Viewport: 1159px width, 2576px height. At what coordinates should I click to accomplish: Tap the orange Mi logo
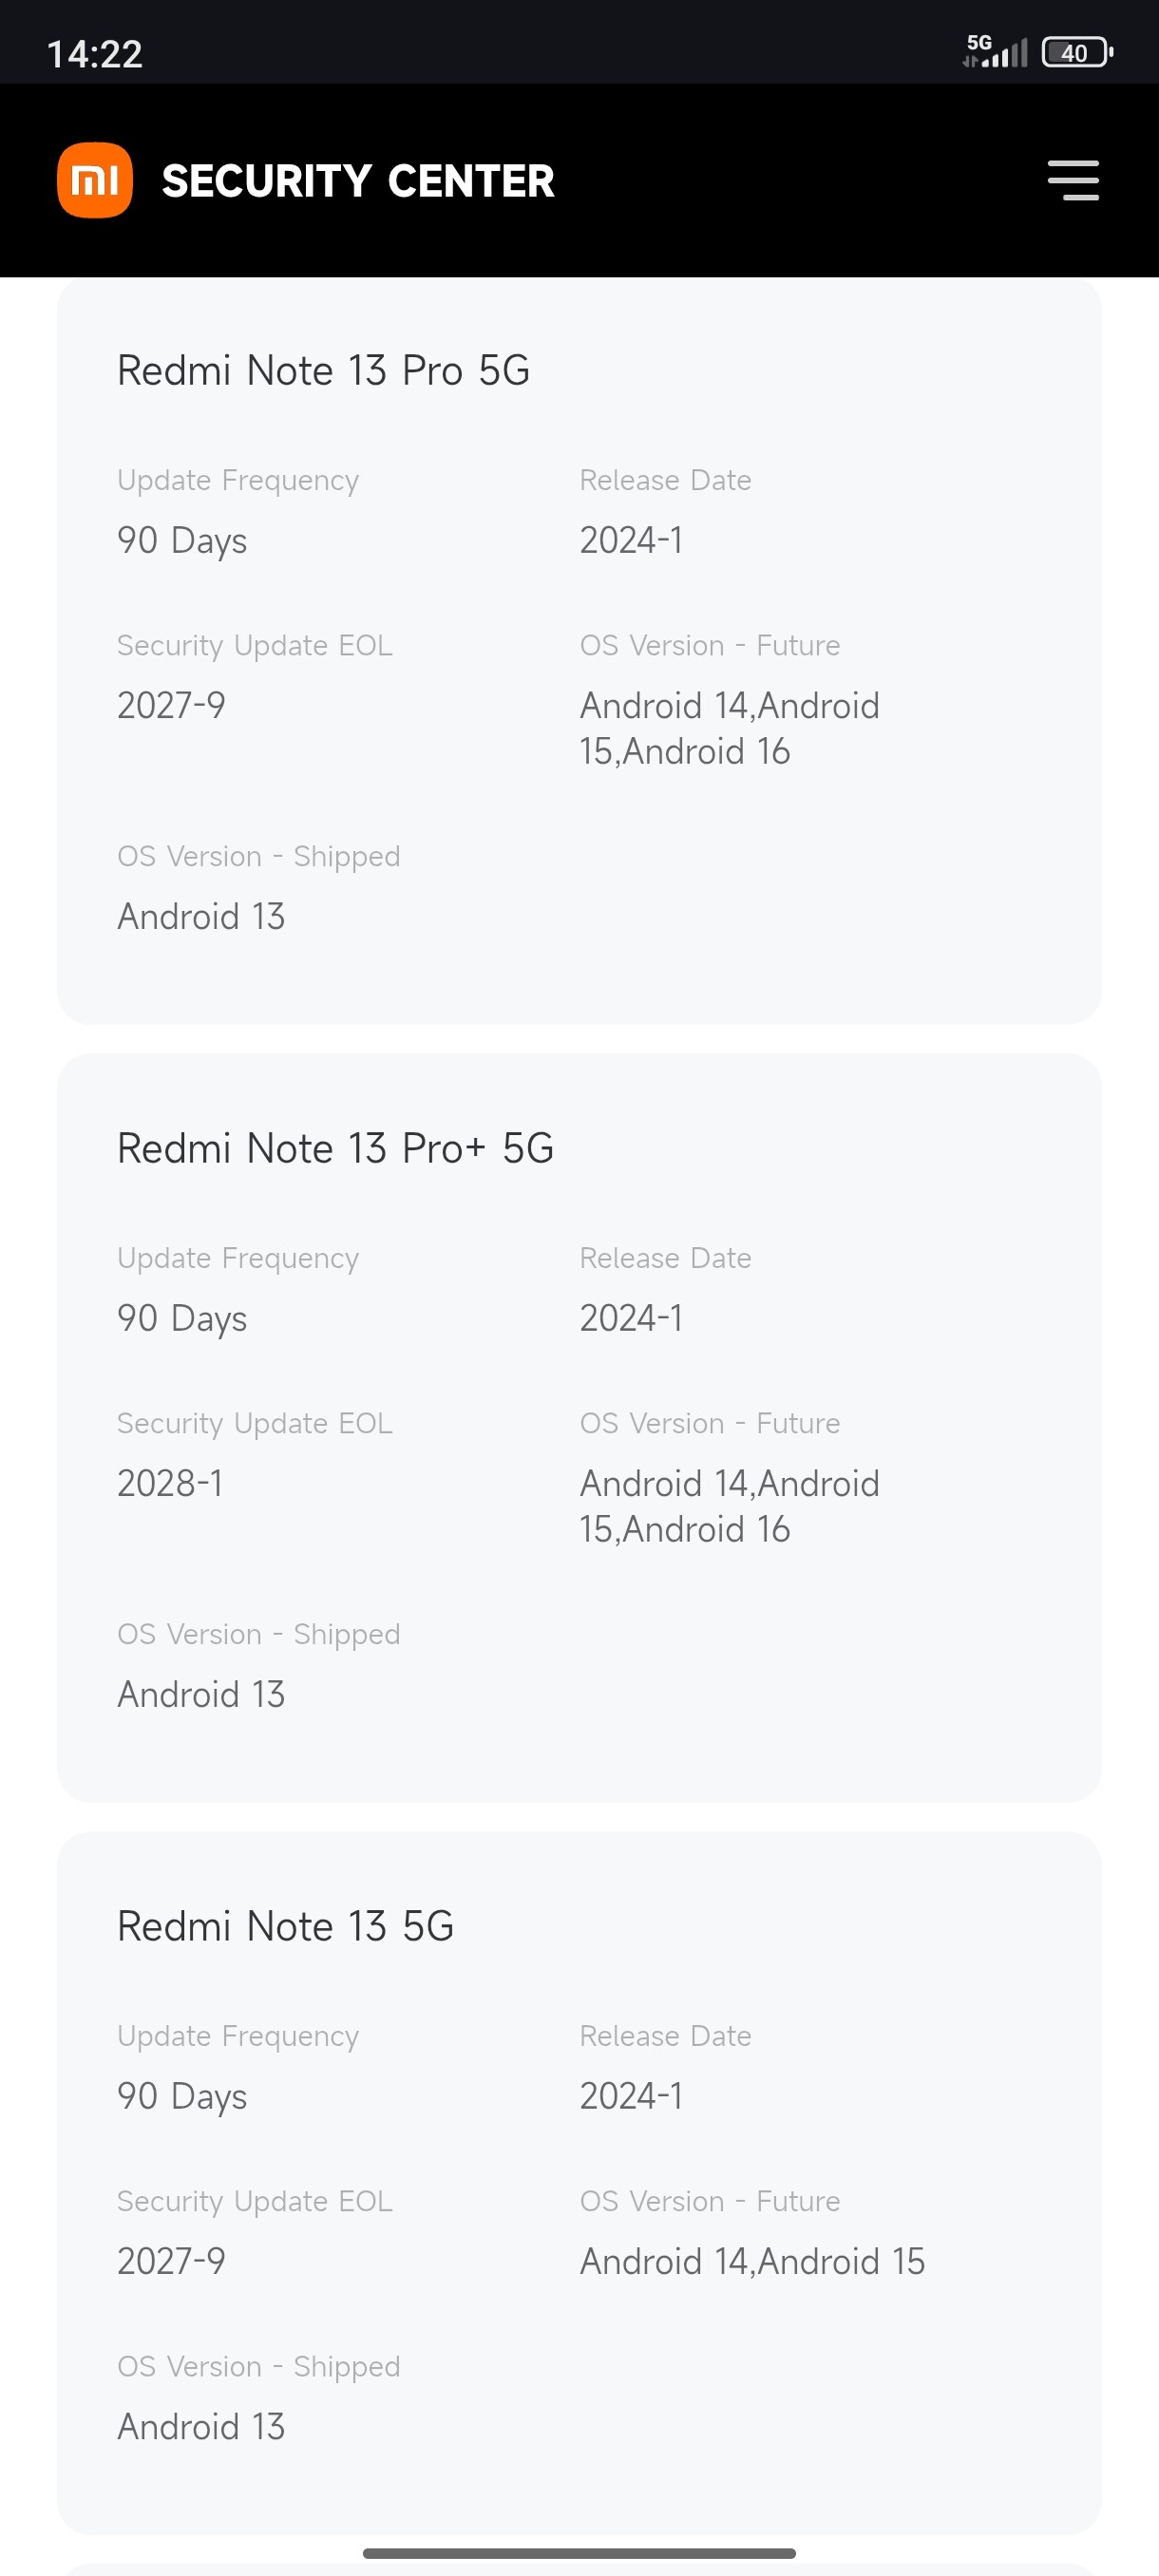click(x=95, y=180)
